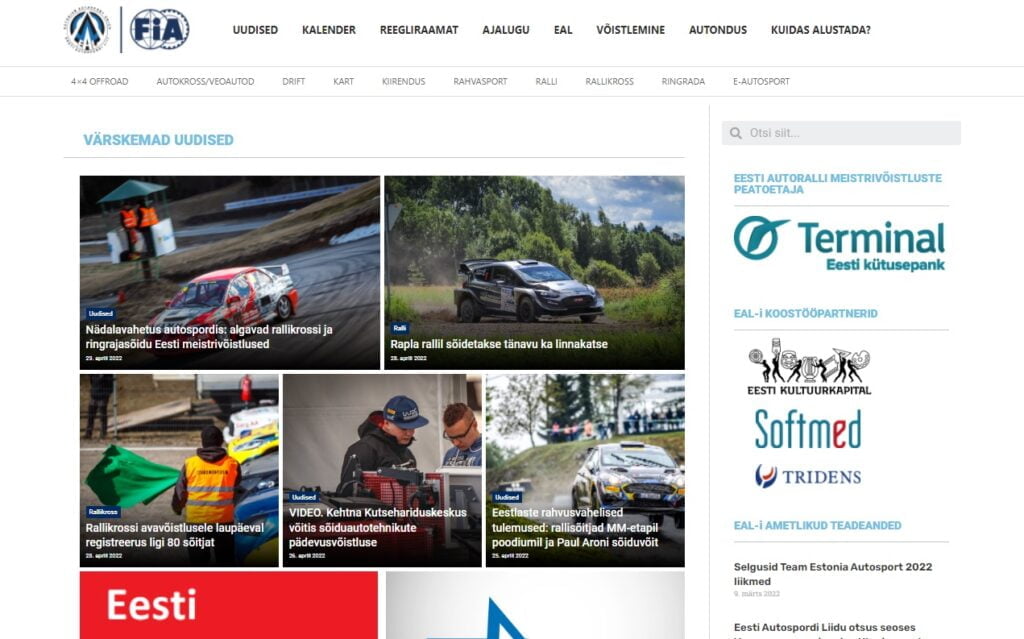Open the Softmed partner logo
Viewport: 1024px width, 639px height.
[807, 429]
